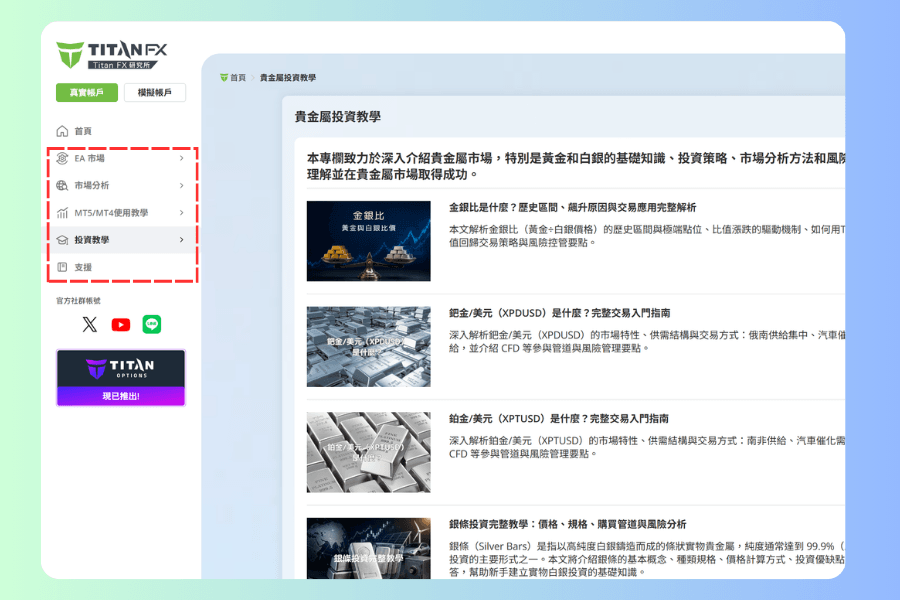Open the 模擬帳戶 demo account button
The width and height of the screenshot is (900, 600).
tap(155, 92)
